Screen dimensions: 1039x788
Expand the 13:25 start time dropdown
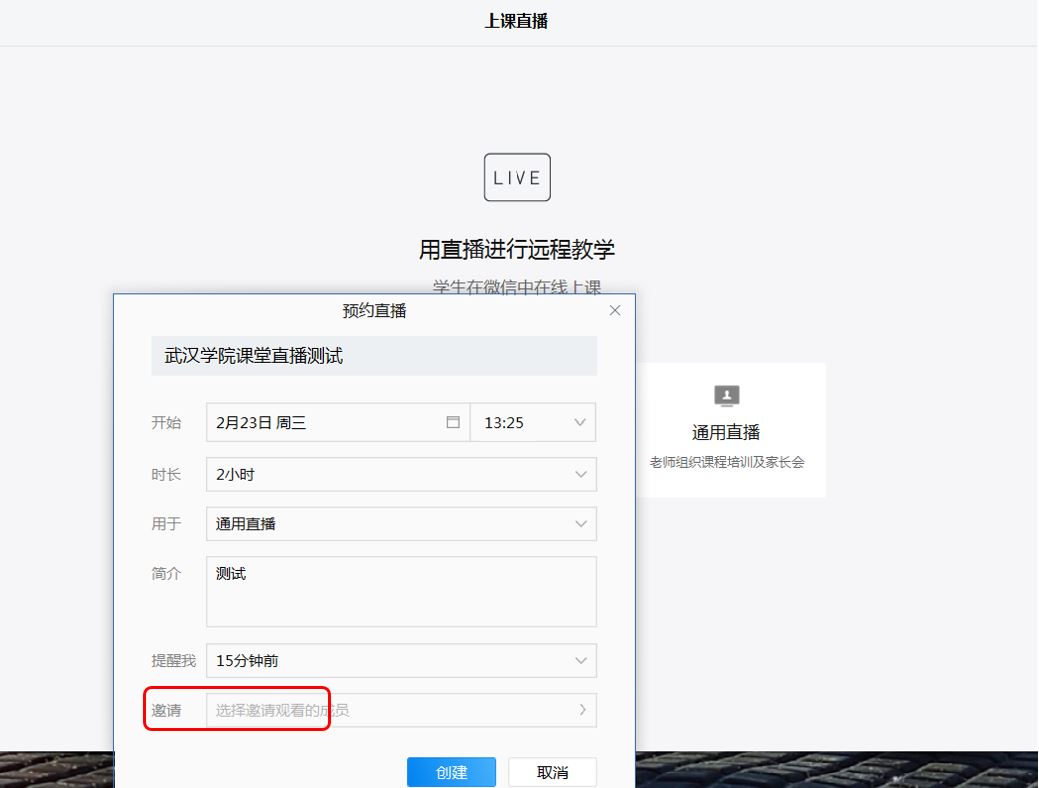click(x=532, y=422)
